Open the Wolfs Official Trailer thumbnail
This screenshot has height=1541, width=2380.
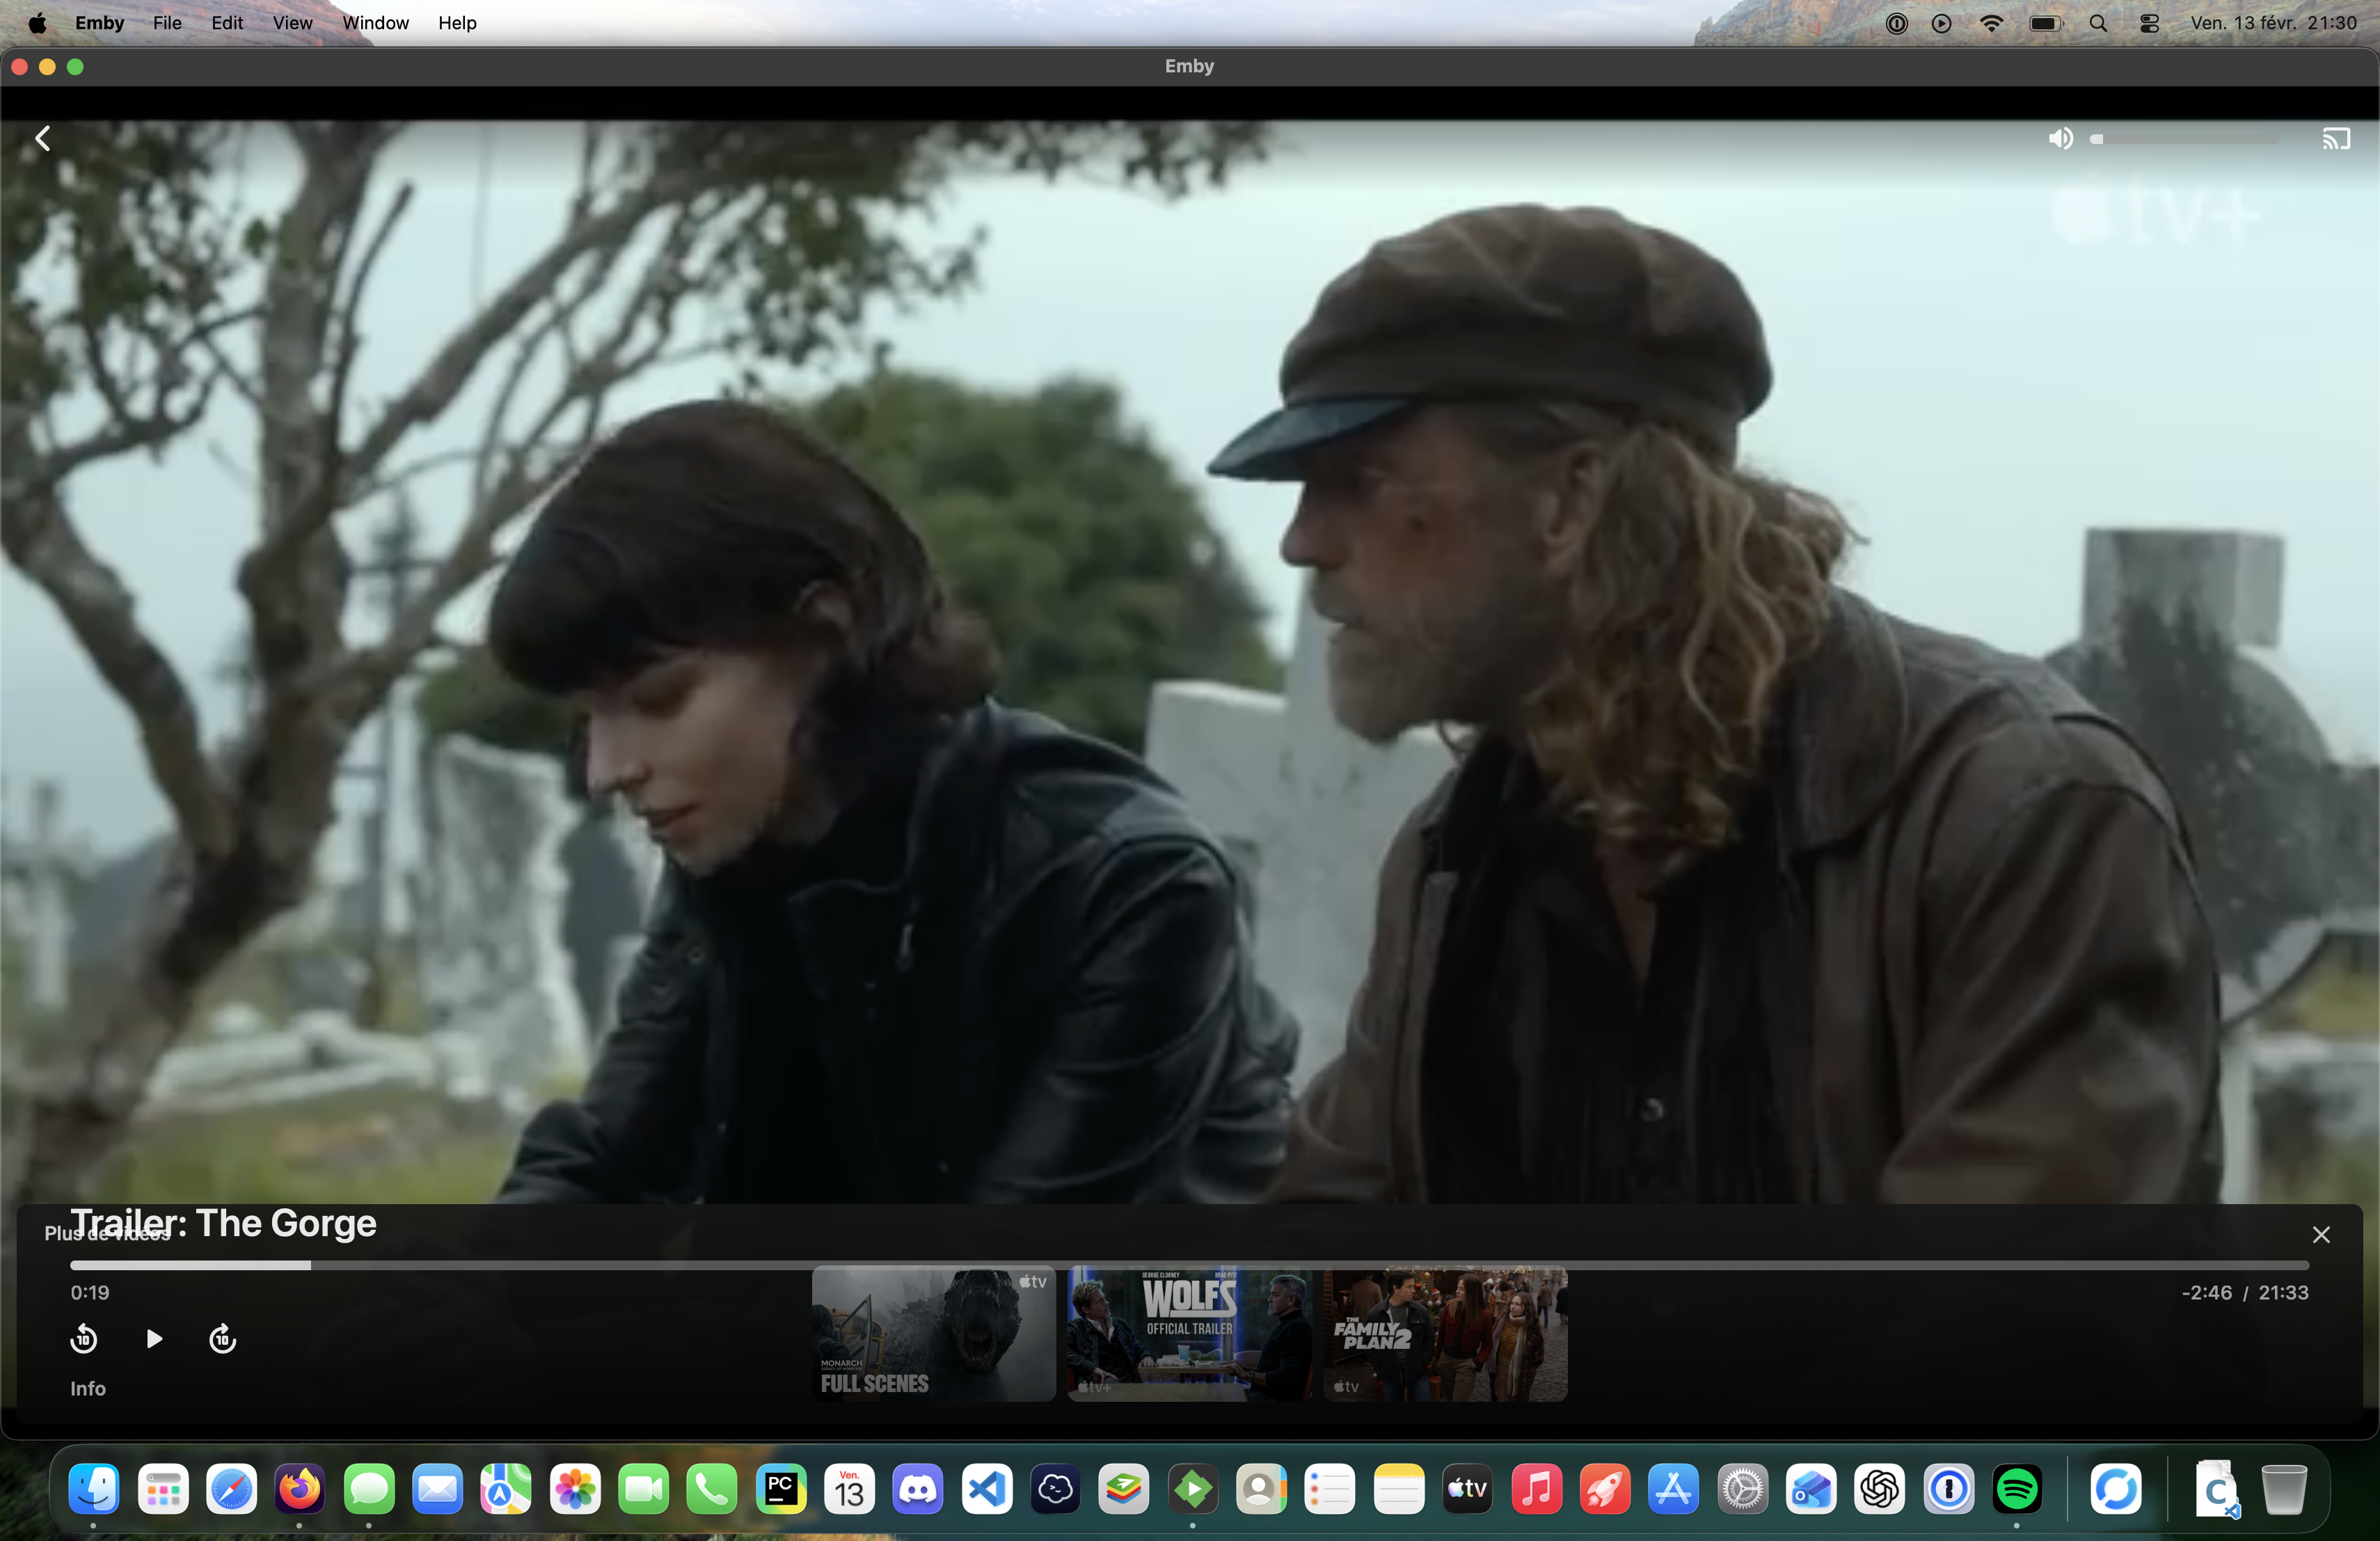point(1189,1334)
